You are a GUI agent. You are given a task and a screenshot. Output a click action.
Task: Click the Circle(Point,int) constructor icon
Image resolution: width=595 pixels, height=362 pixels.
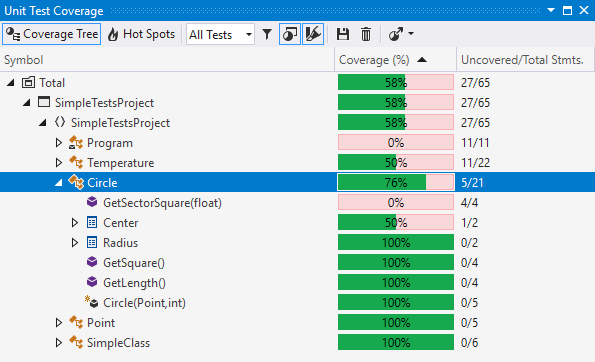91,302
